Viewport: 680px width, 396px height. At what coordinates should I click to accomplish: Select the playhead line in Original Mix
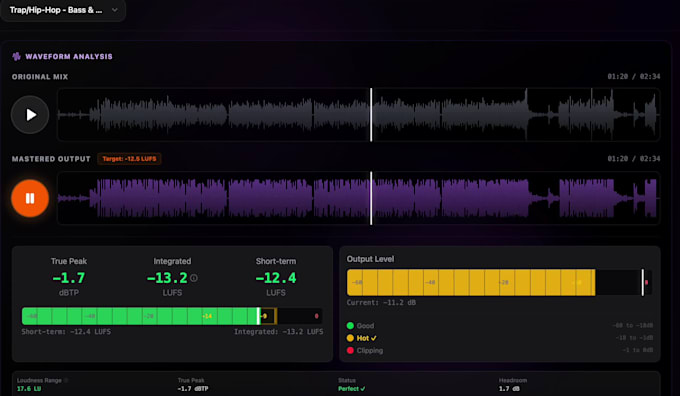pyautogui.click(x=371, y=115)
